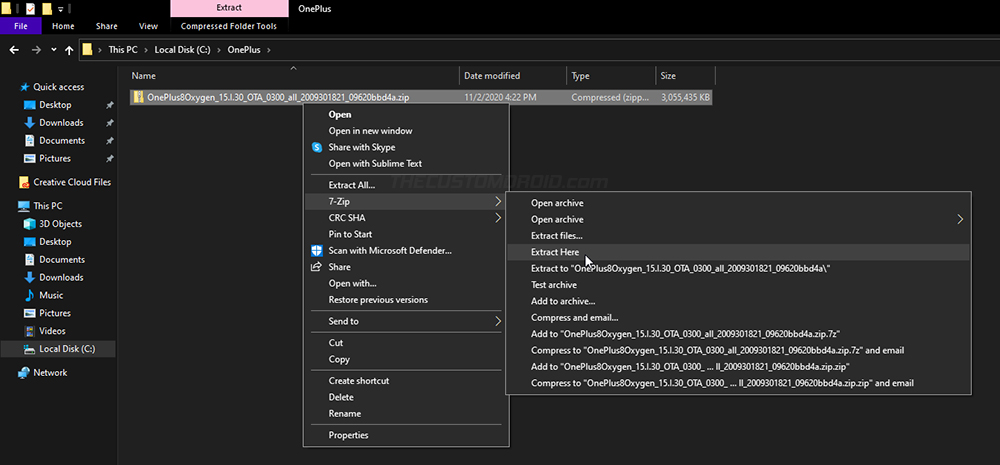
Task: Select the OnePlus8Oxygen zip file
Action: click(x=421, y=98)
